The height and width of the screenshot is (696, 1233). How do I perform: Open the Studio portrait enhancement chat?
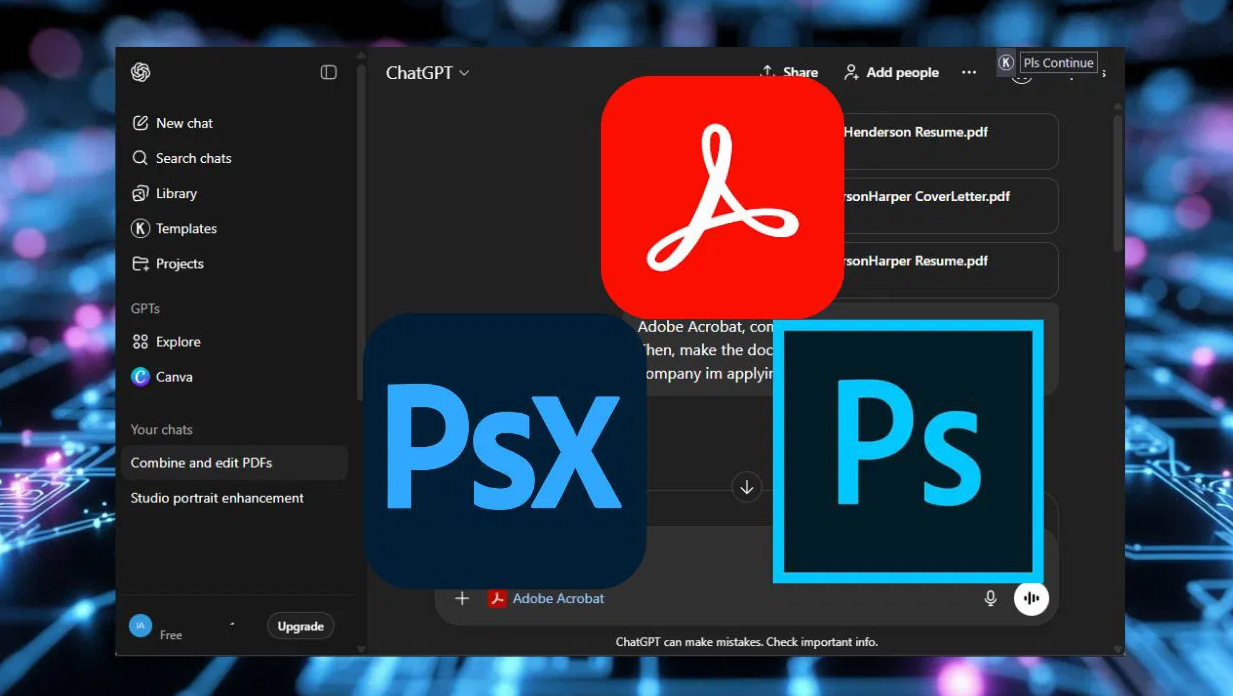217,498
